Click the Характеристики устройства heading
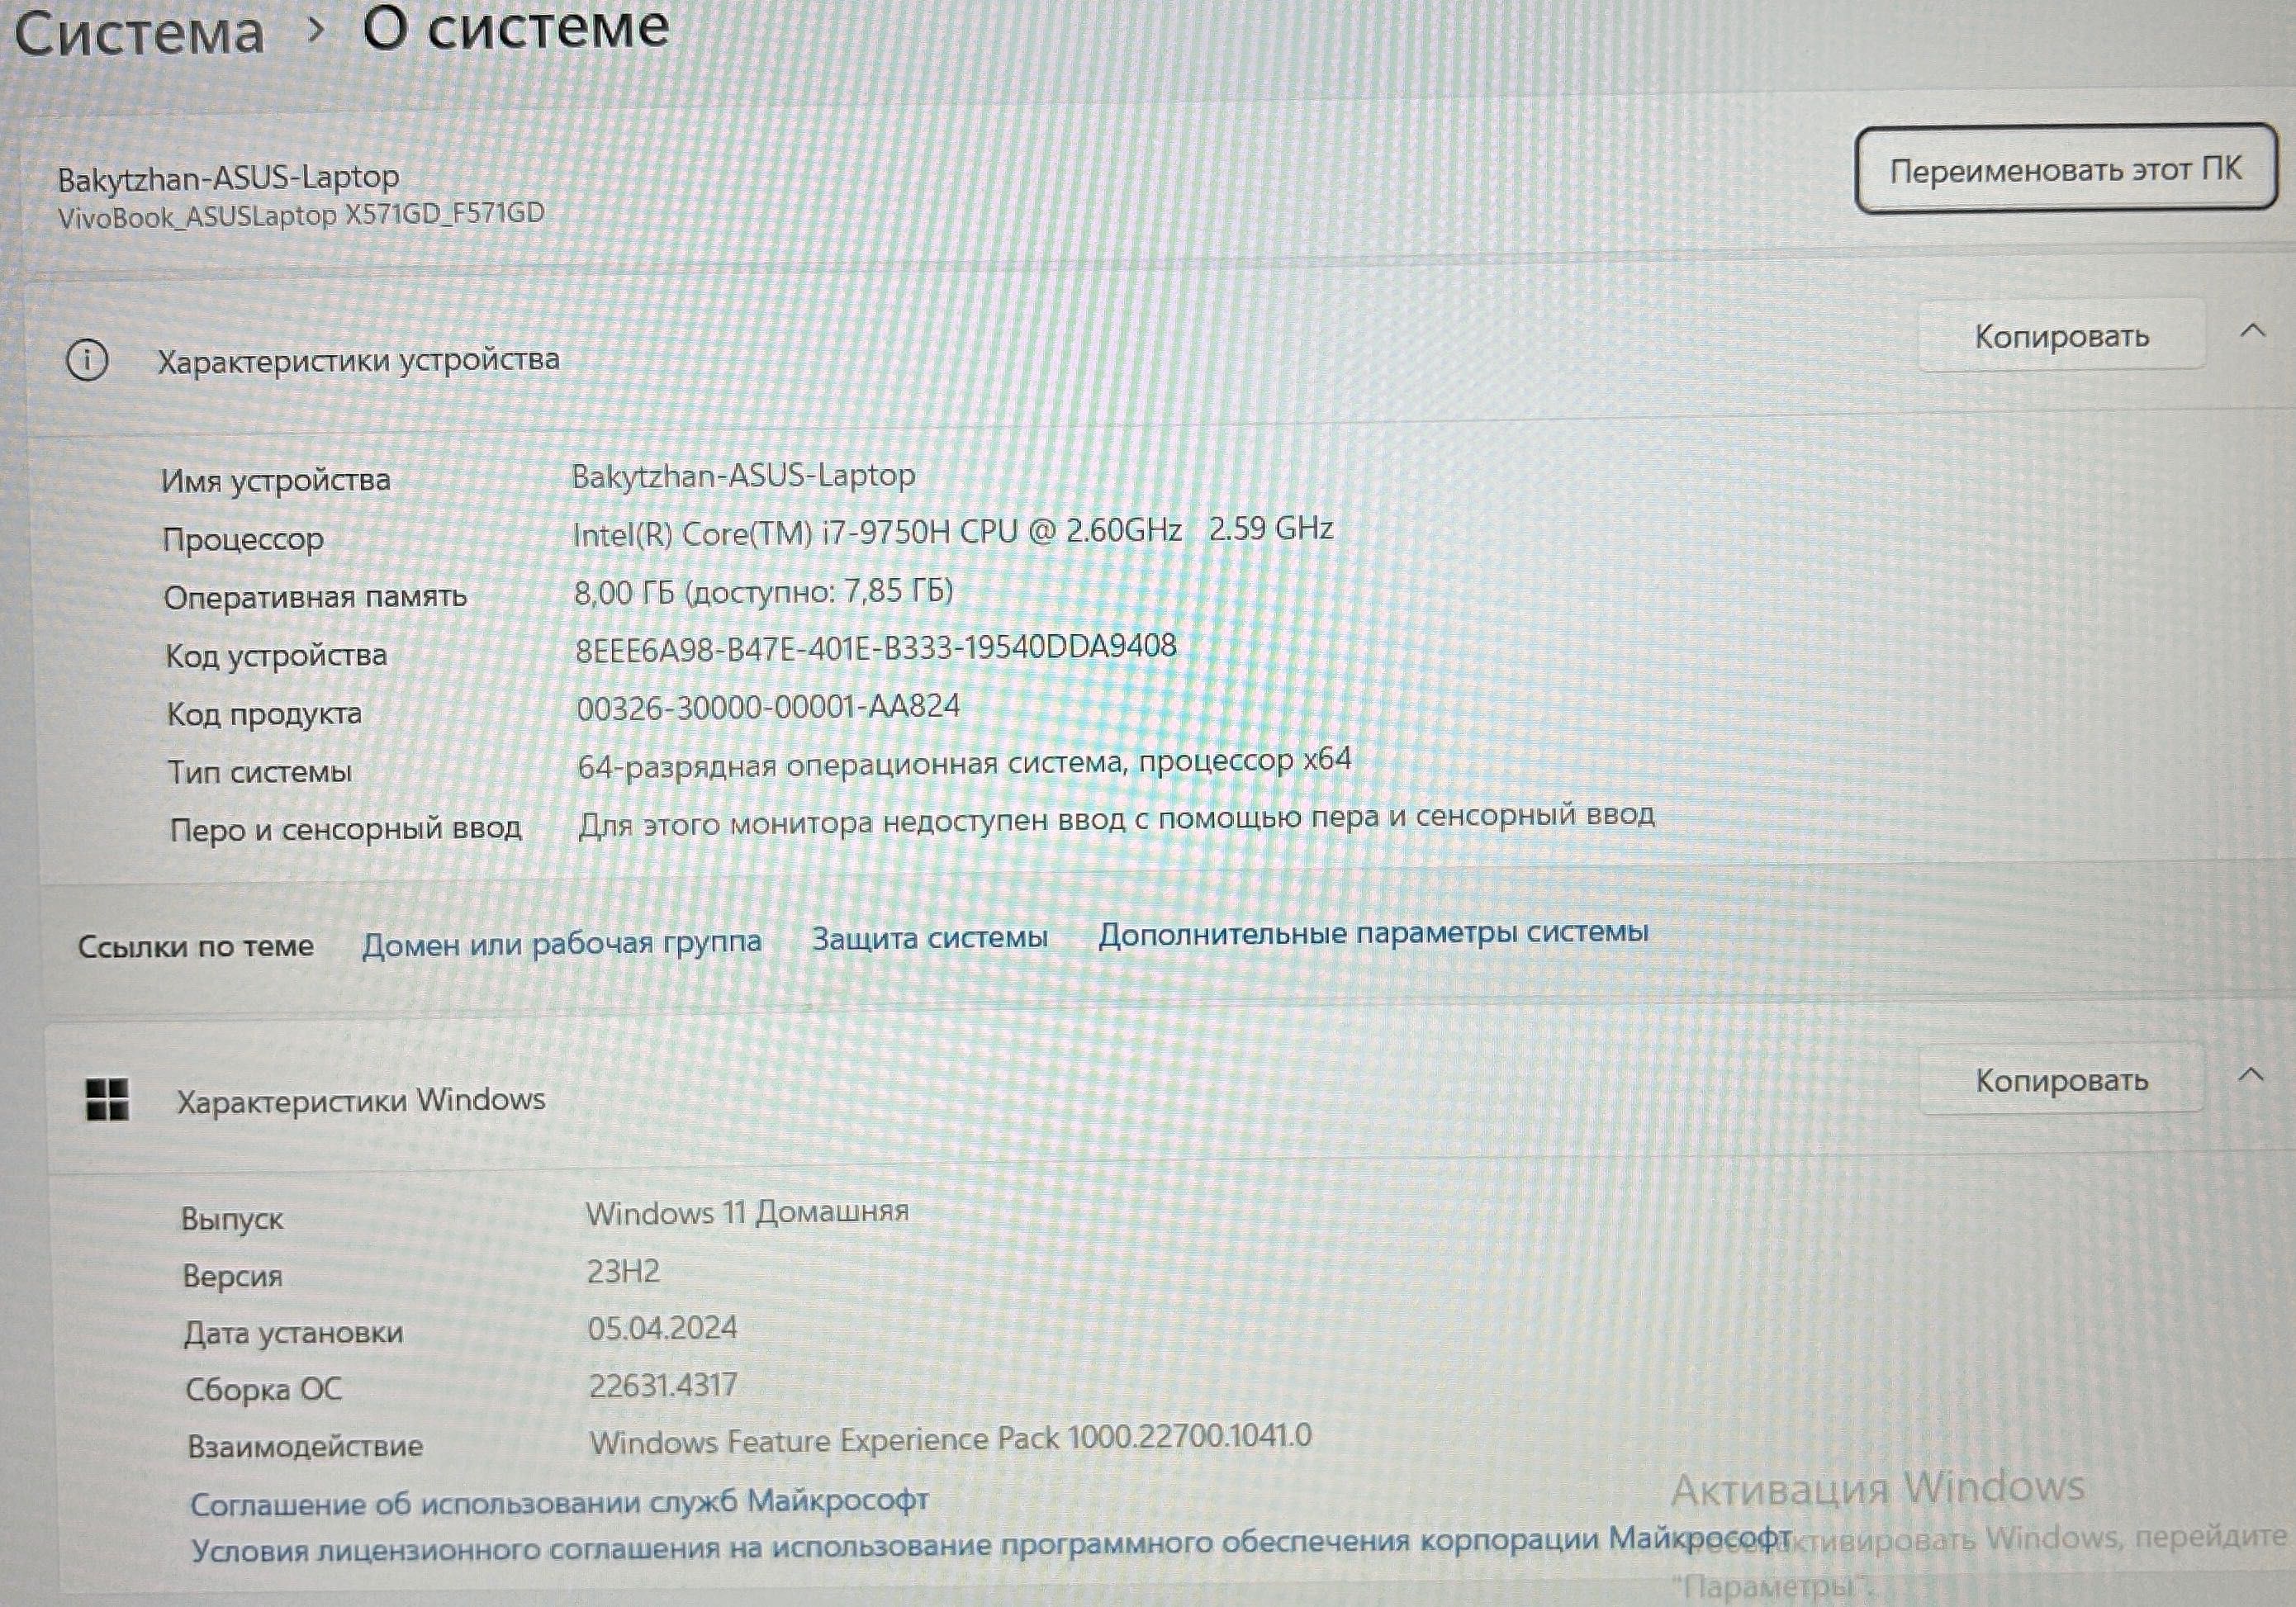The width and height of the screenshot is (2296, 1607). click(x=358, y=360)
